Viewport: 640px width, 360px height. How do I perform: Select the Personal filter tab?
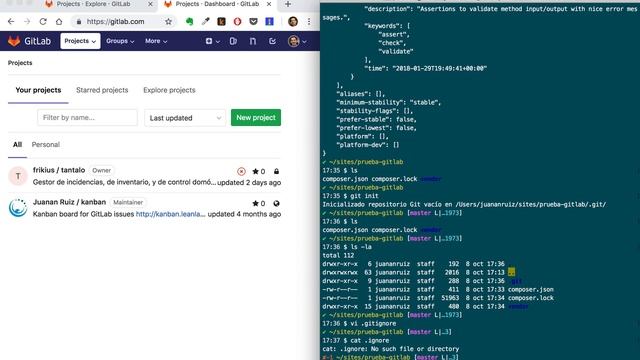(x=46, y=144)
